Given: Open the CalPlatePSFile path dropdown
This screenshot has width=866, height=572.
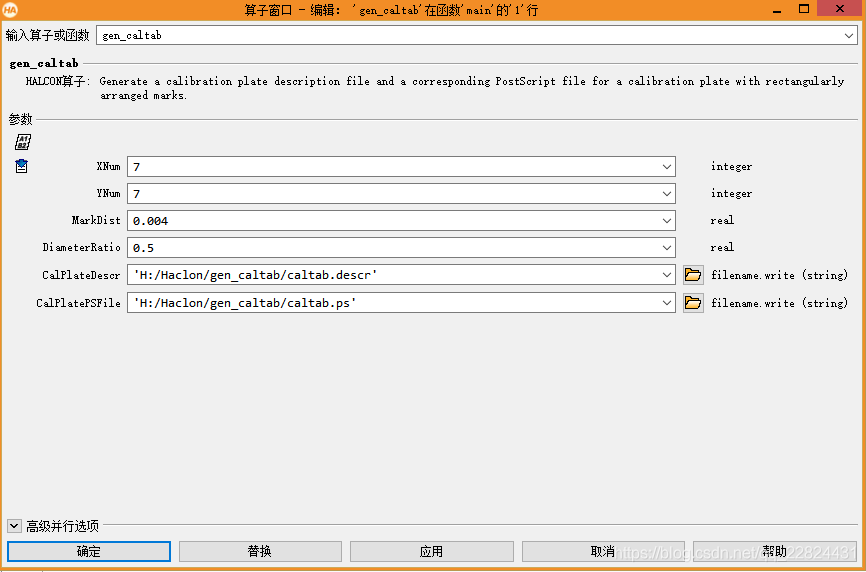Looking at the screenshot, I should 667,303.
